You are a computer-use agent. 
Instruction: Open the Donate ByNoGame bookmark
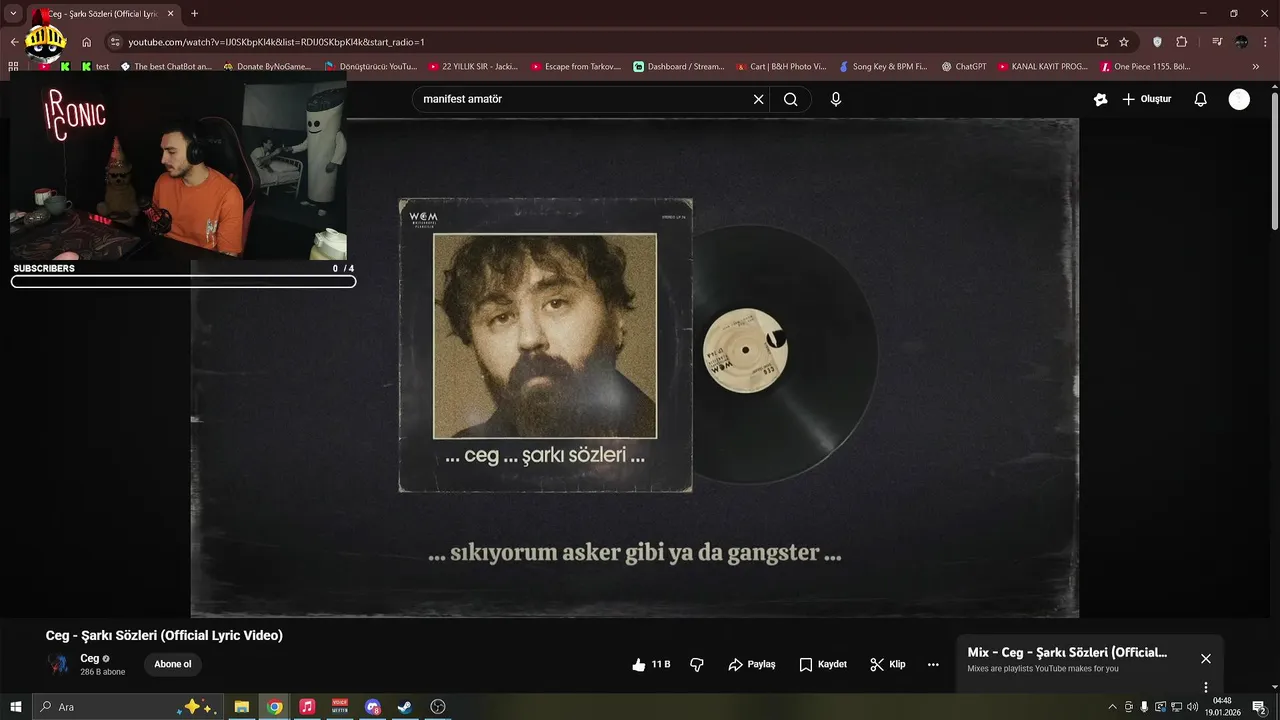click(x=267, y=67)
